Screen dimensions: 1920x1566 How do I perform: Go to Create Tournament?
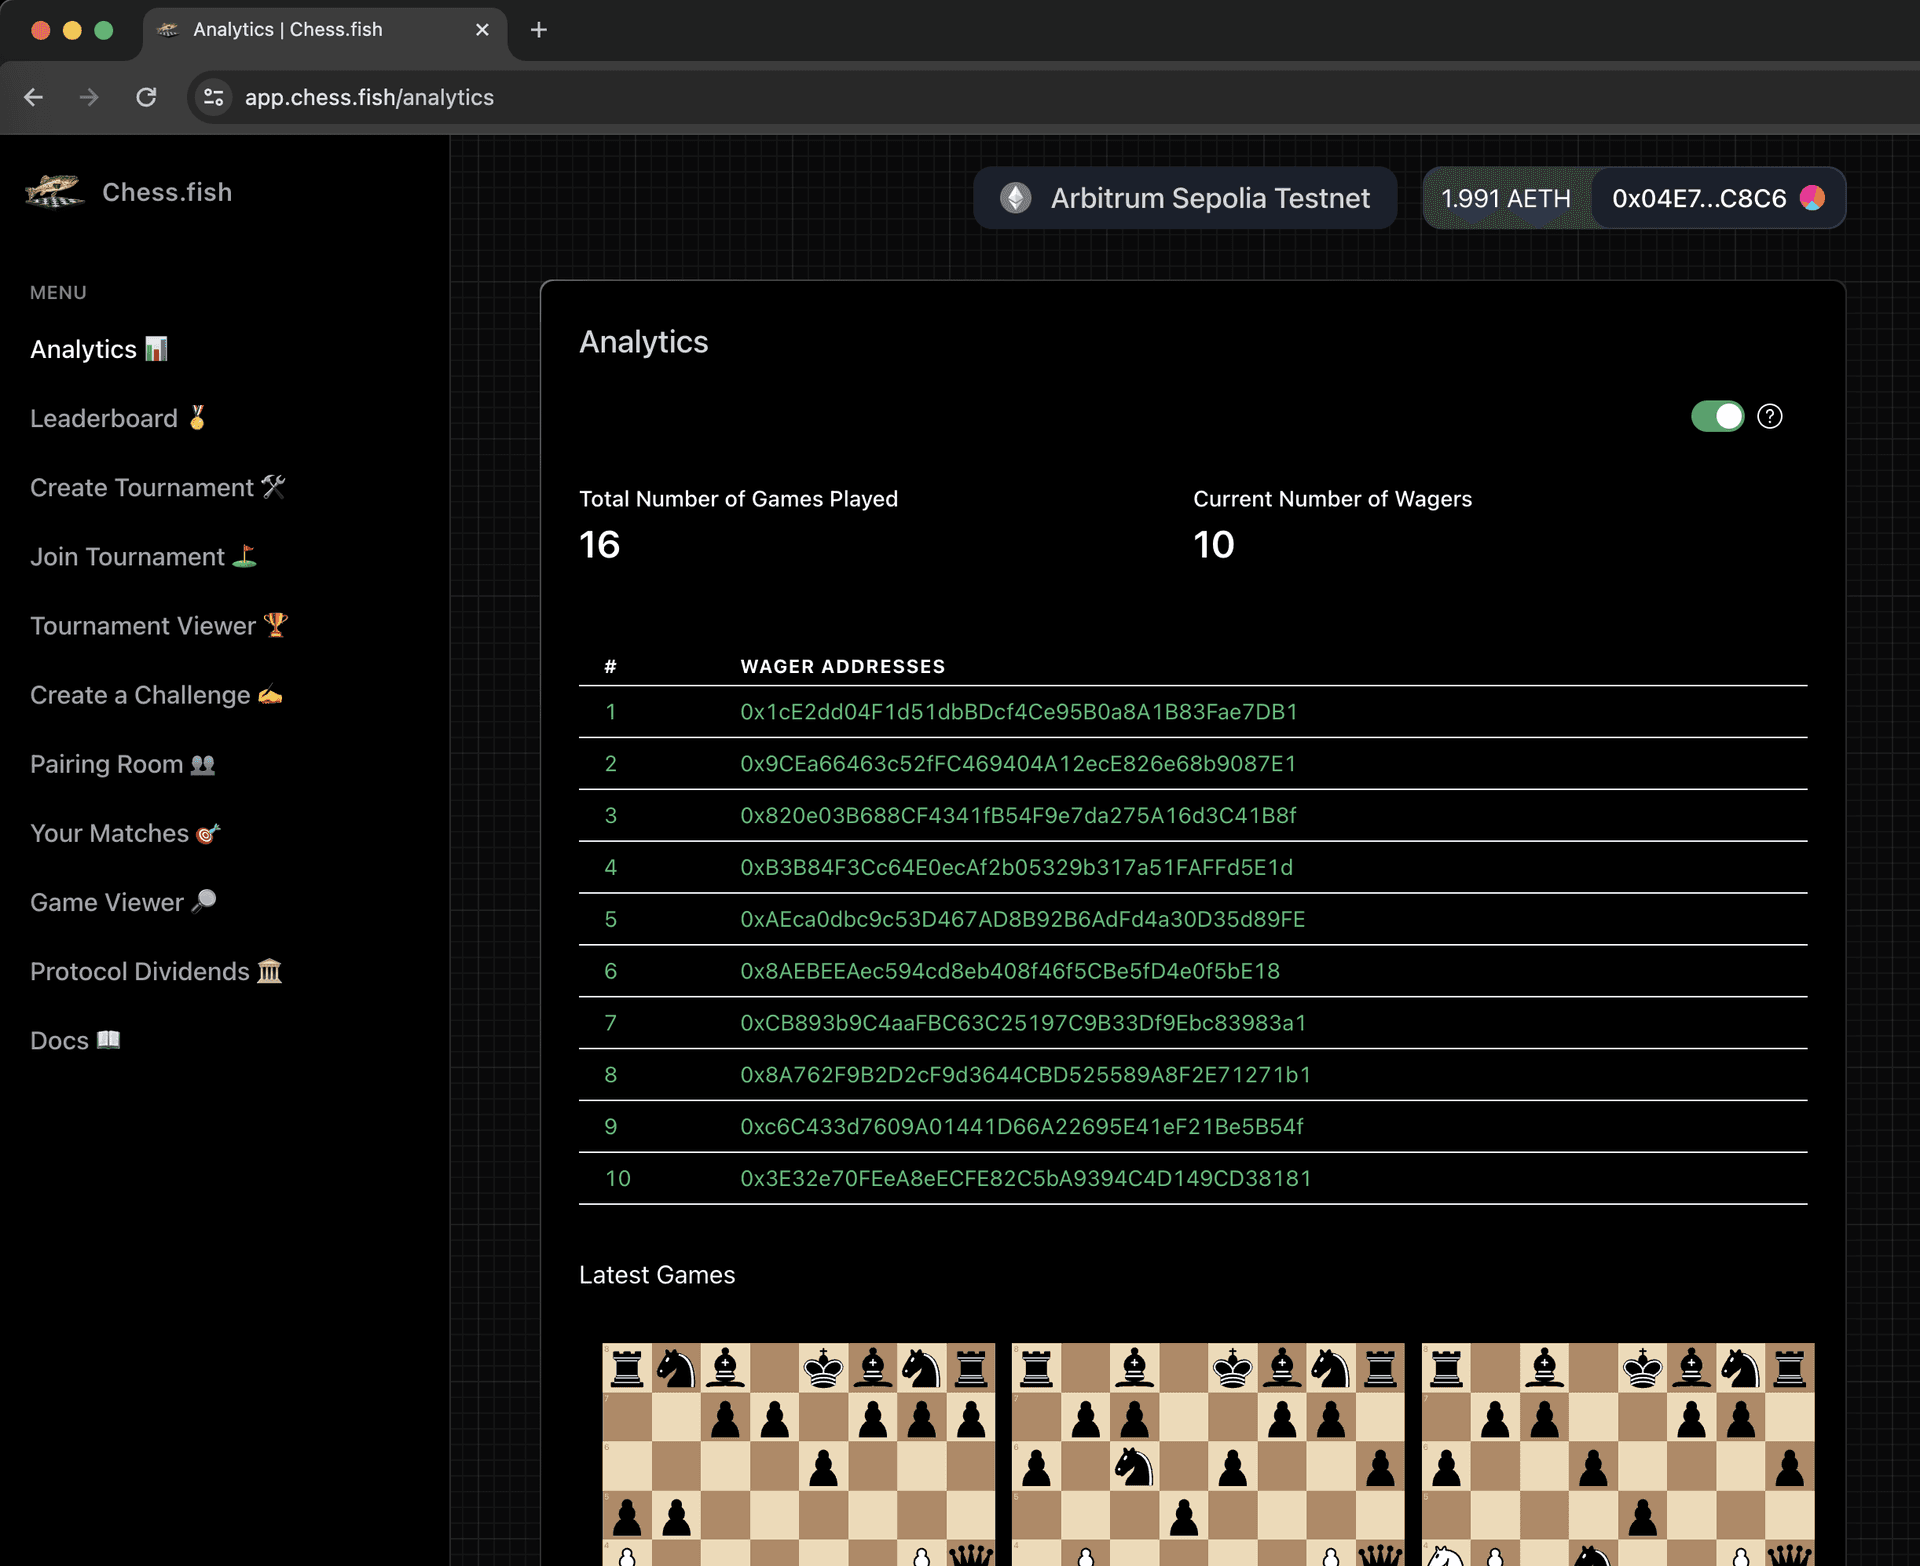(x=158, y=487)
